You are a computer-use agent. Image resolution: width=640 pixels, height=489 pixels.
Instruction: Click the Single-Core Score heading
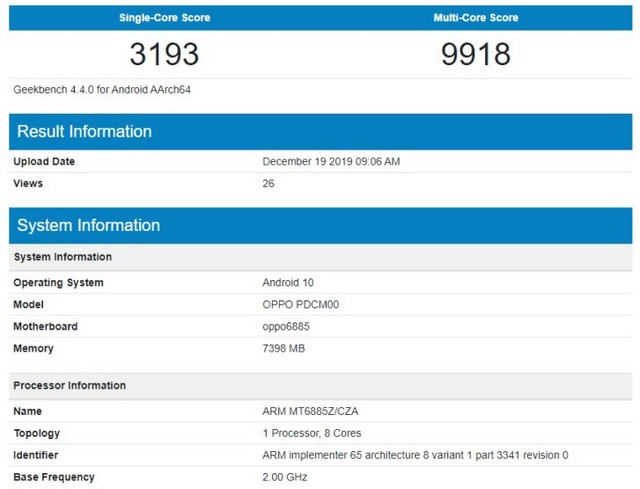click(164, 18)
